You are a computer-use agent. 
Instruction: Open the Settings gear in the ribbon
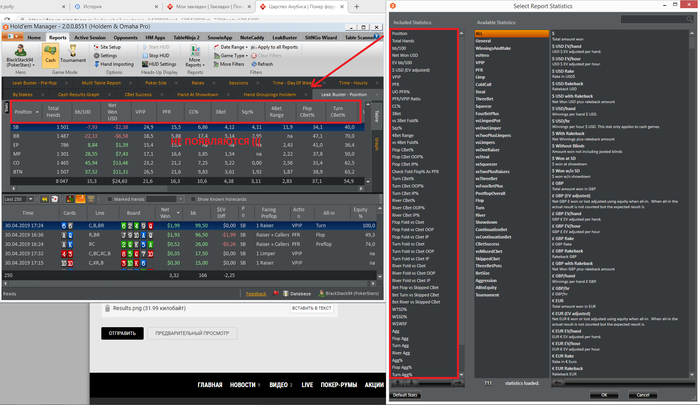[x=105, y=55]
